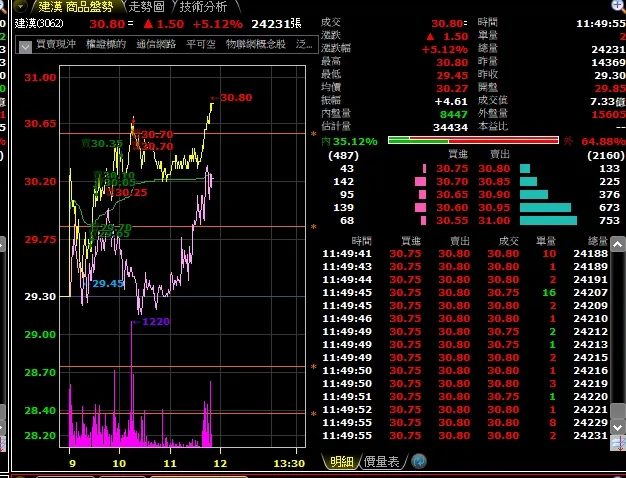Select the trade row at 11:49:41
The height and width of the screenshot is (478, 626).
[465, 254]
